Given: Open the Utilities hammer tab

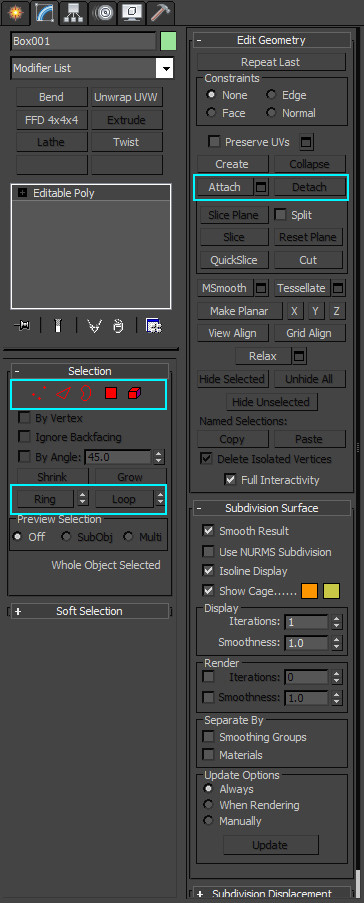Looking at the screenshot, I should (x=161, y=12).
